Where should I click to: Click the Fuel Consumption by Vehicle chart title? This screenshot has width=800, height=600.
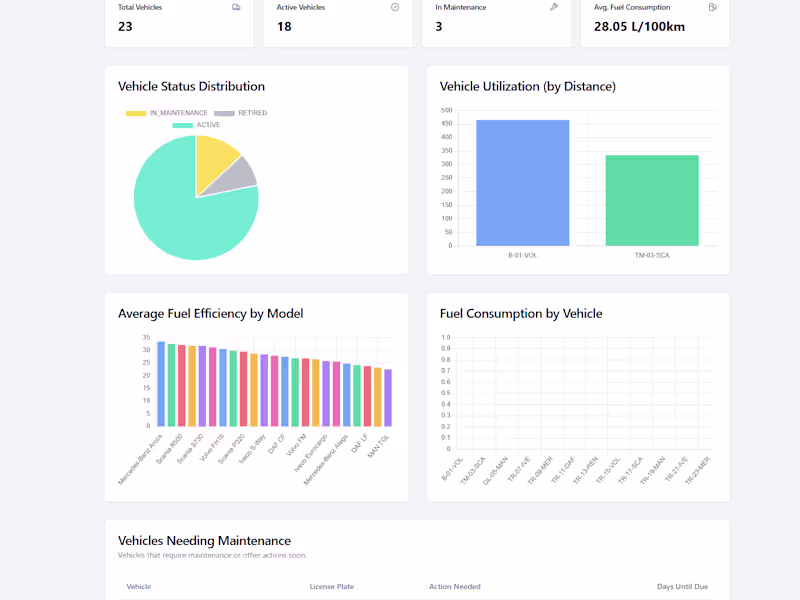point(521,313)
